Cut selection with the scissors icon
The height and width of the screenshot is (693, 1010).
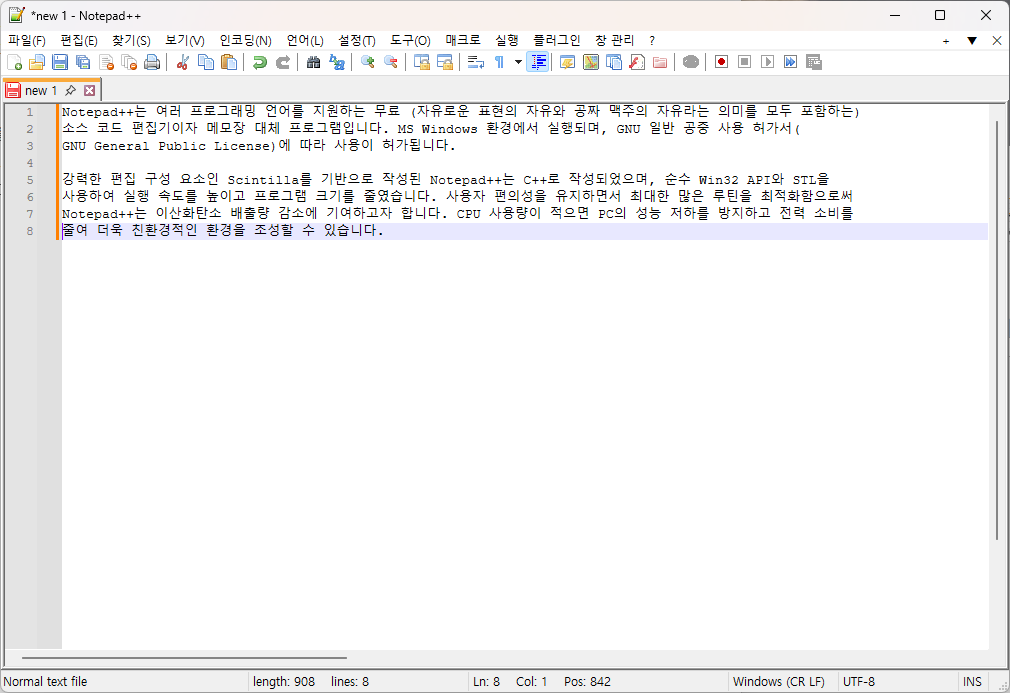tap(183, 62)
